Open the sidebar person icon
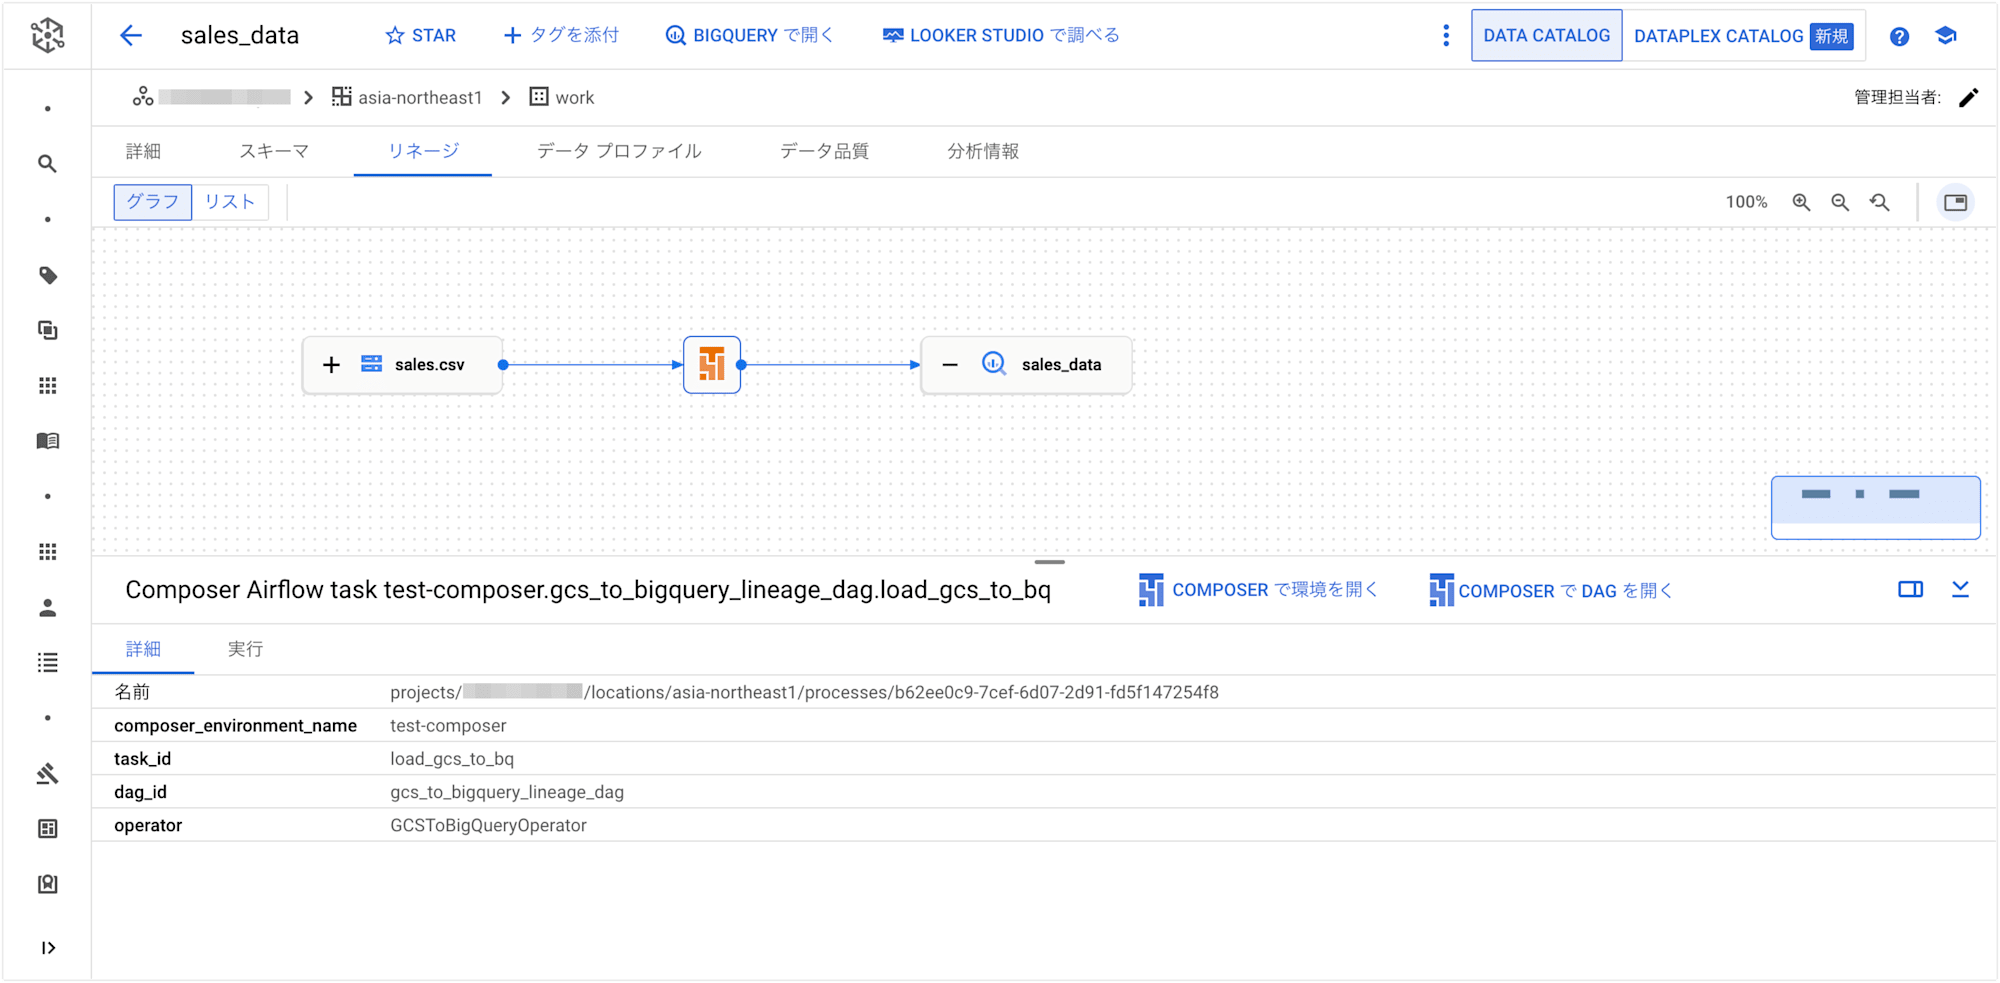 coord(47,608)
